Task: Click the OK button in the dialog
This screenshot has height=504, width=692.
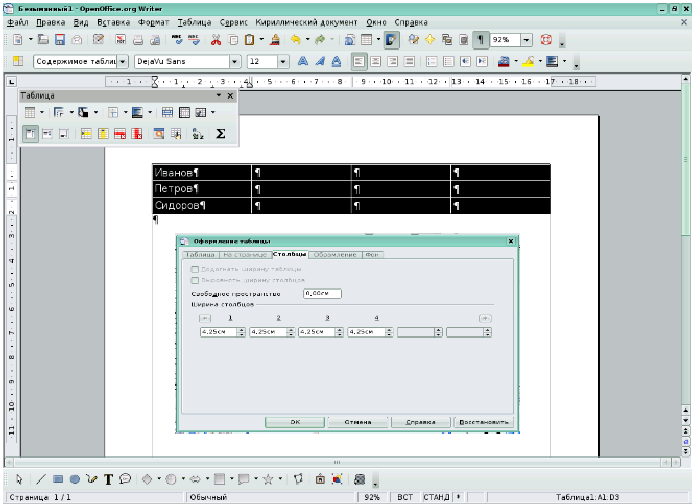Action: point(295,422)
